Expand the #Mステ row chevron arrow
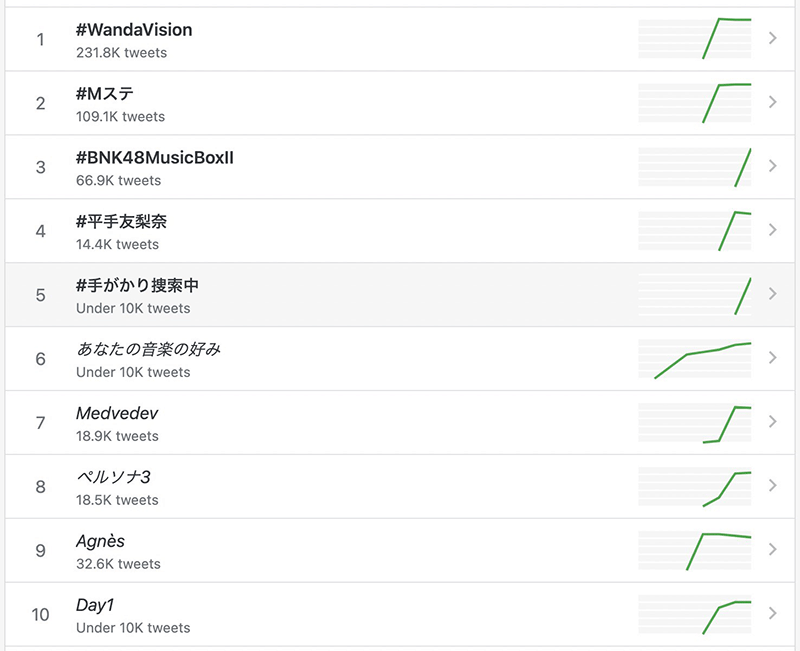Screen dimensions: 800x651 (x=772, y=102)
